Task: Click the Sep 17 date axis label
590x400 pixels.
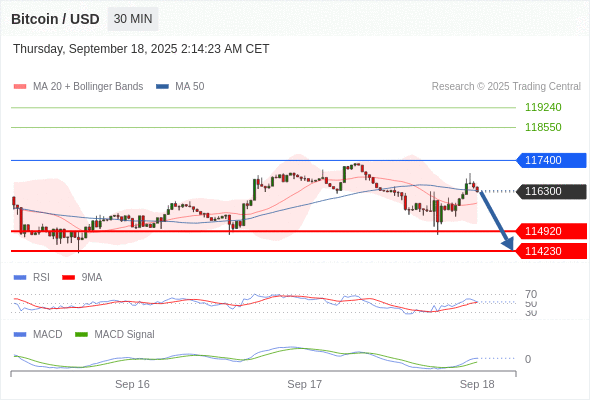Action: click(x=304, y=384)
